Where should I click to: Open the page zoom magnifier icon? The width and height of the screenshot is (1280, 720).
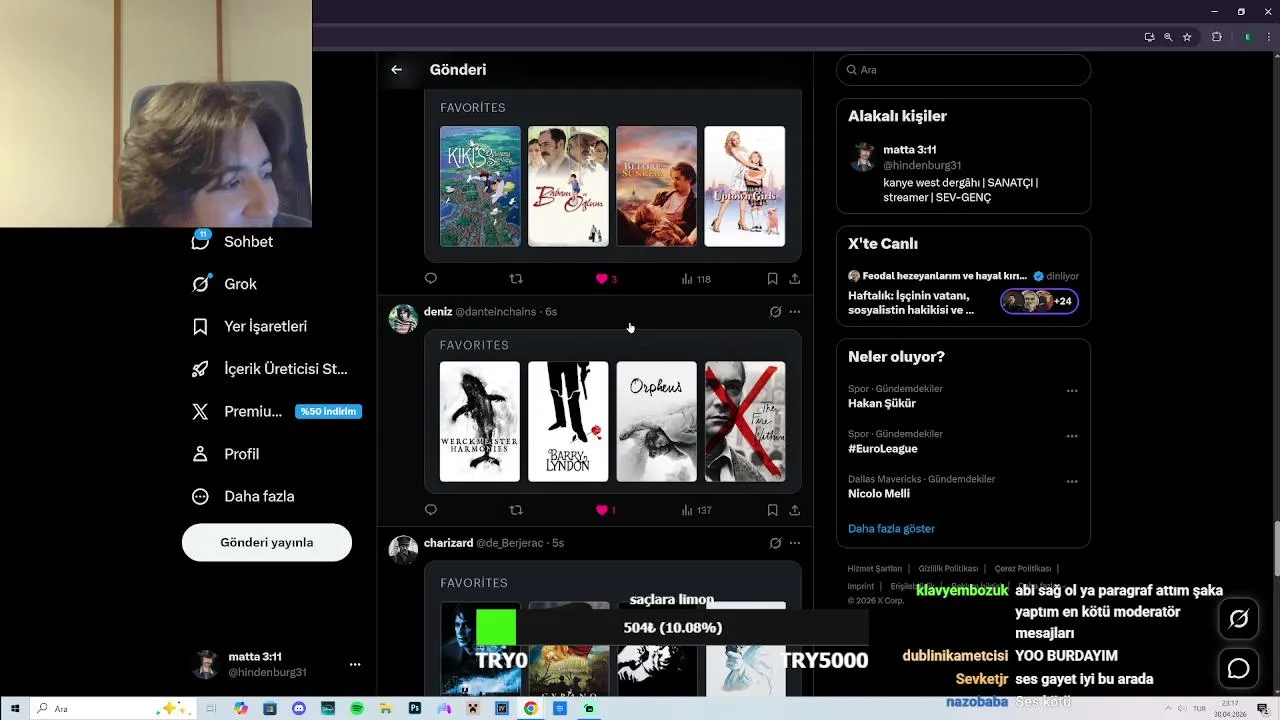tap(1168, 37)
